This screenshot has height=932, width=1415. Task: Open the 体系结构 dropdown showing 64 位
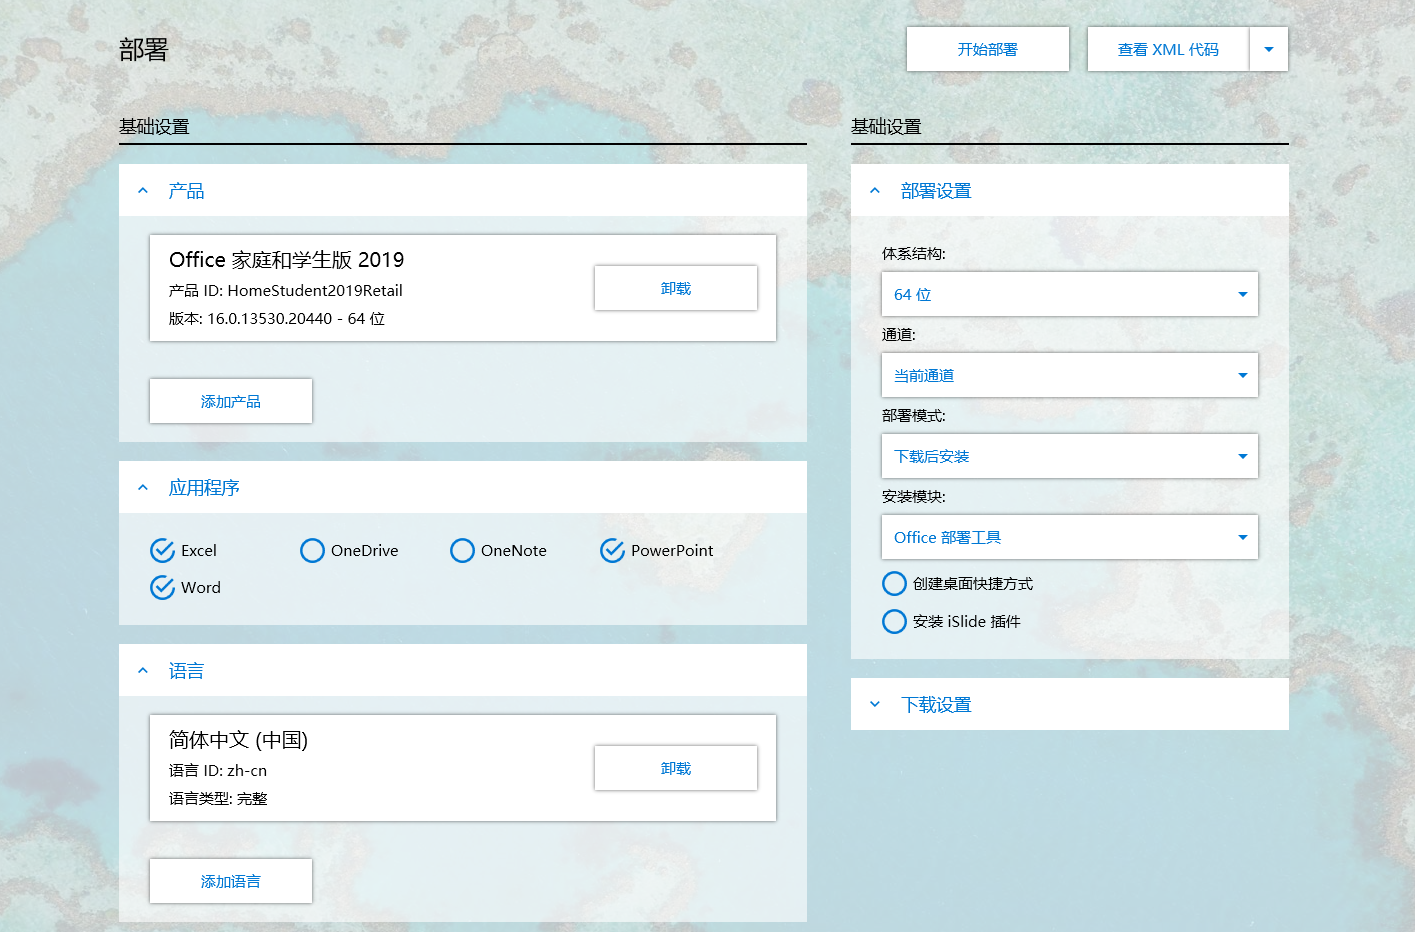pos(1070,294)
